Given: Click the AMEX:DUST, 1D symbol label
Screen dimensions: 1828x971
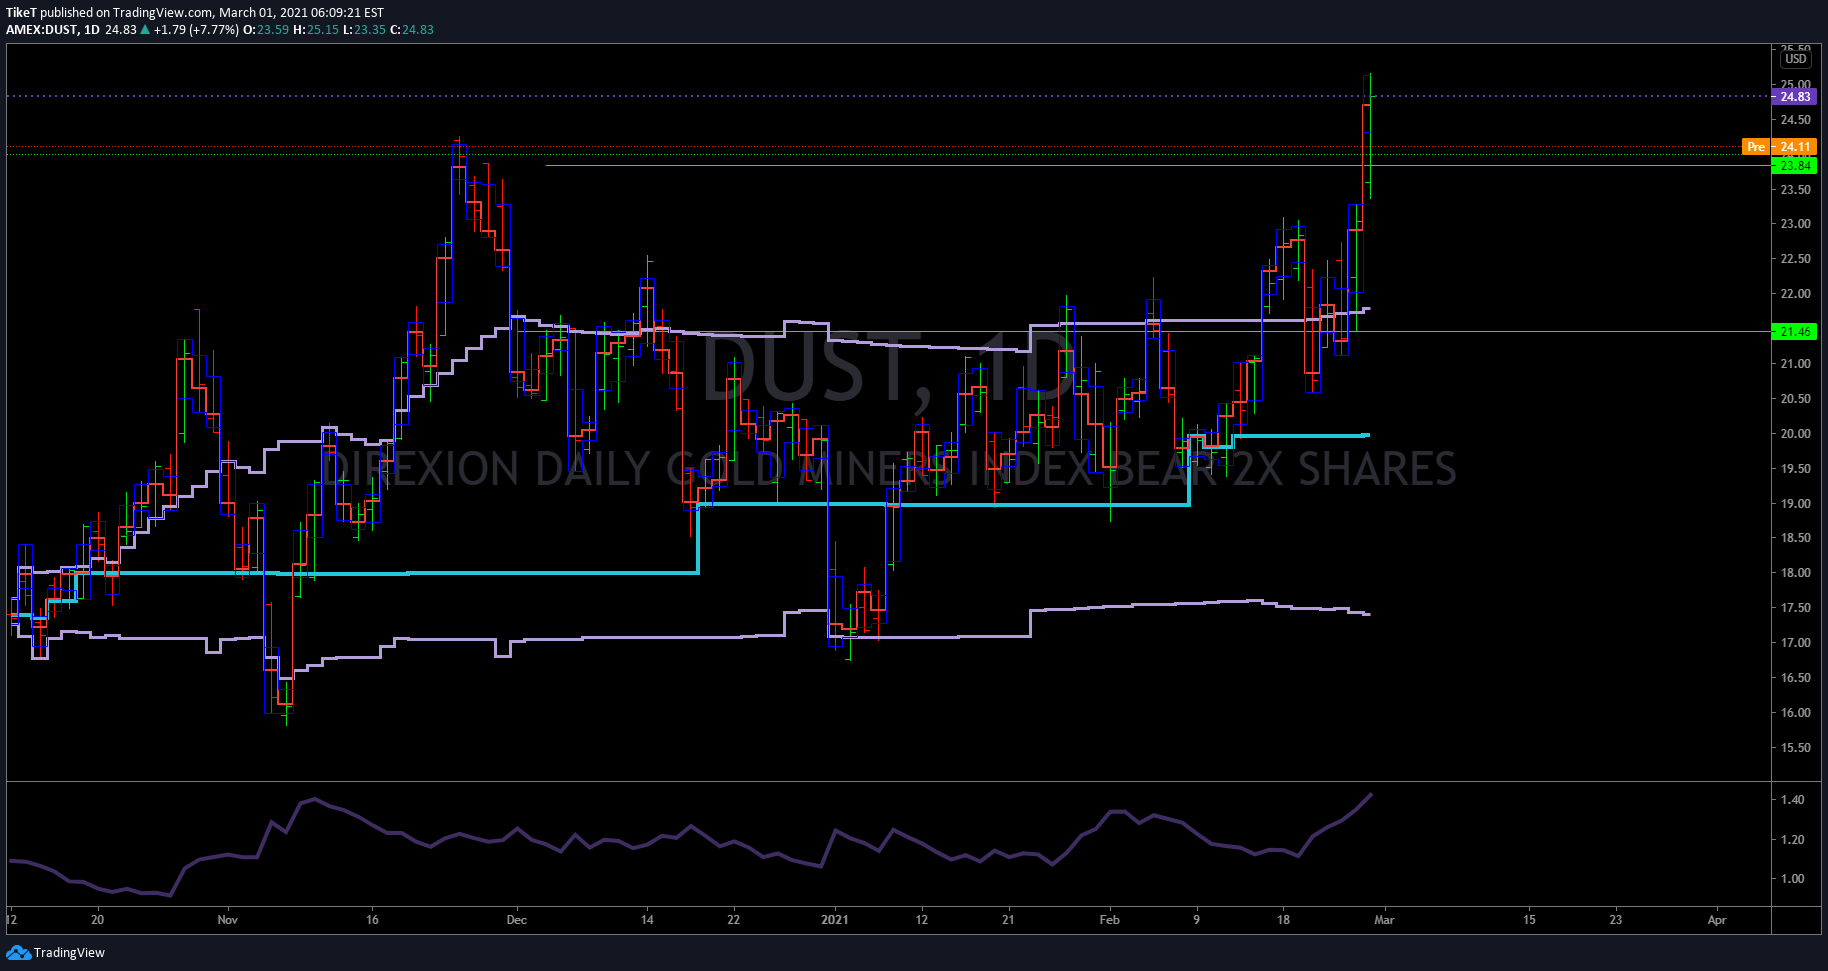Looking at the screenshot, I should pos(53,30).
